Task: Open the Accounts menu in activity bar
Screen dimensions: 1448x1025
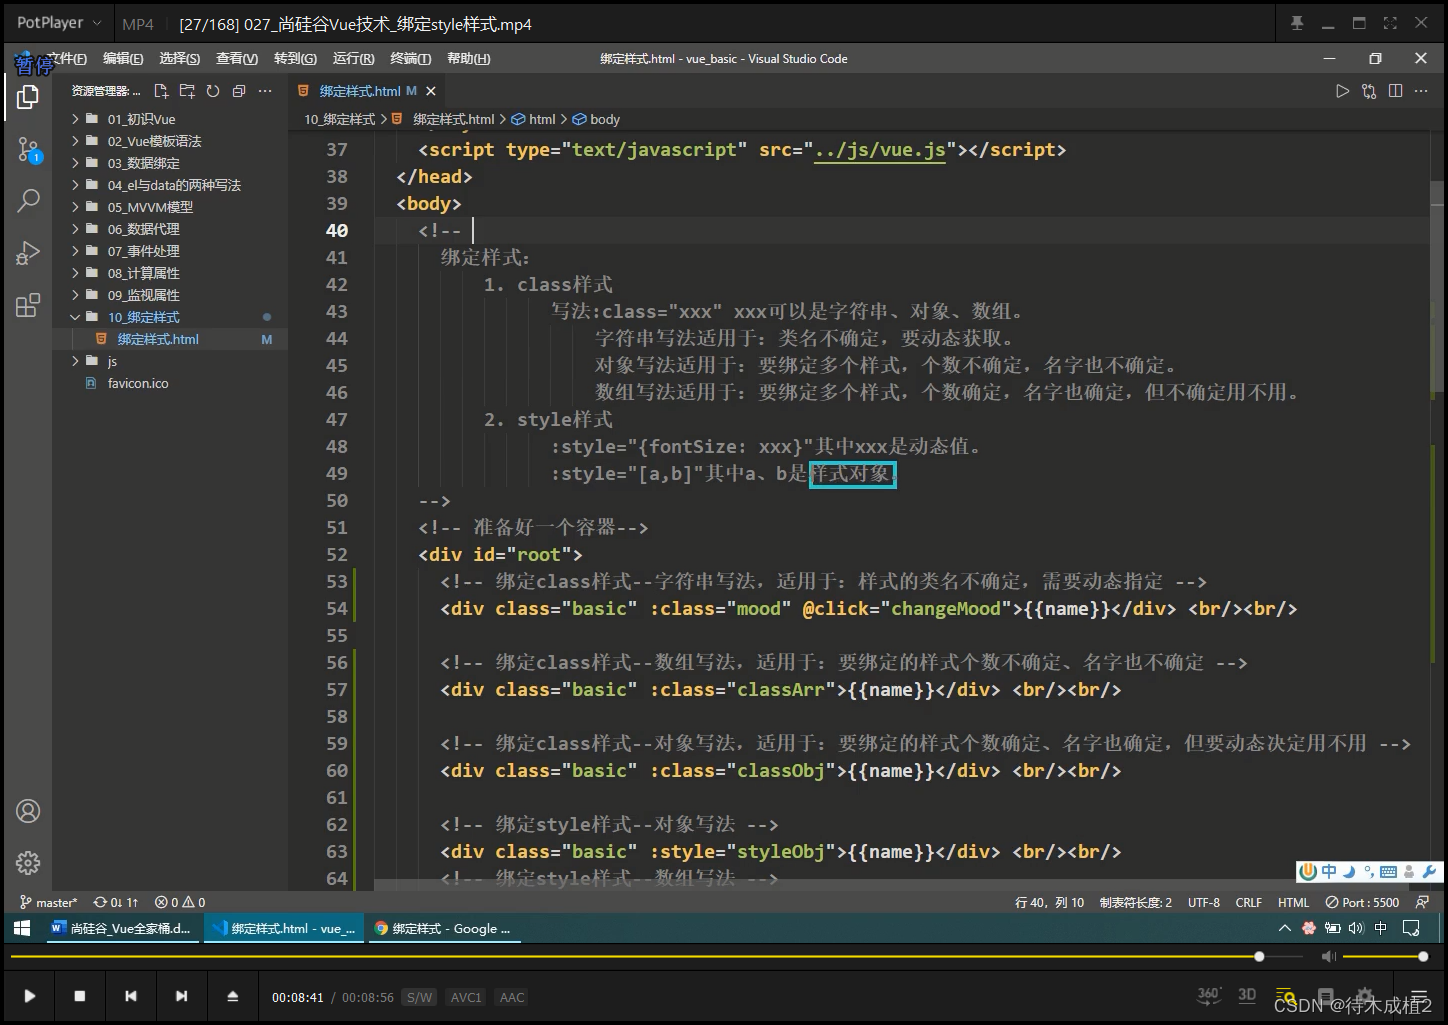Action: (x=28, y=811)
